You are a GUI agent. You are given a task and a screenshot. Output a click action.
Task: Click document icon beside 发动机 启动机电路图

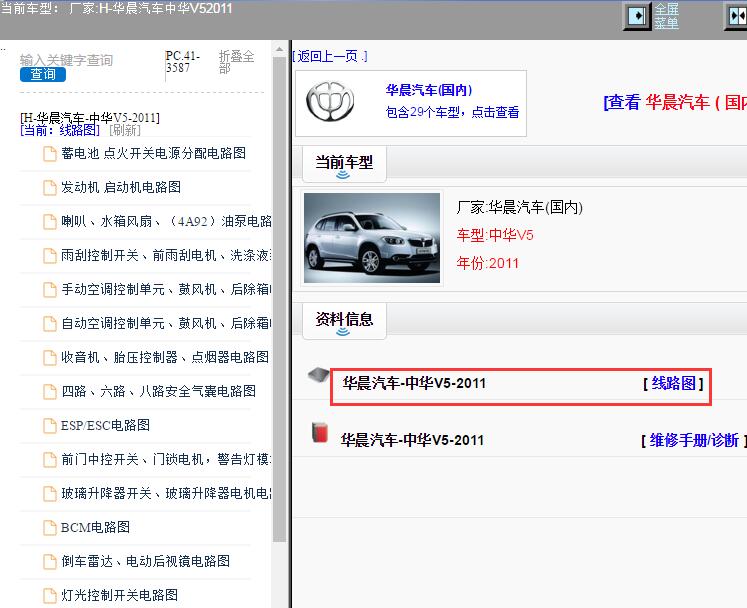[x=50, y=187]
